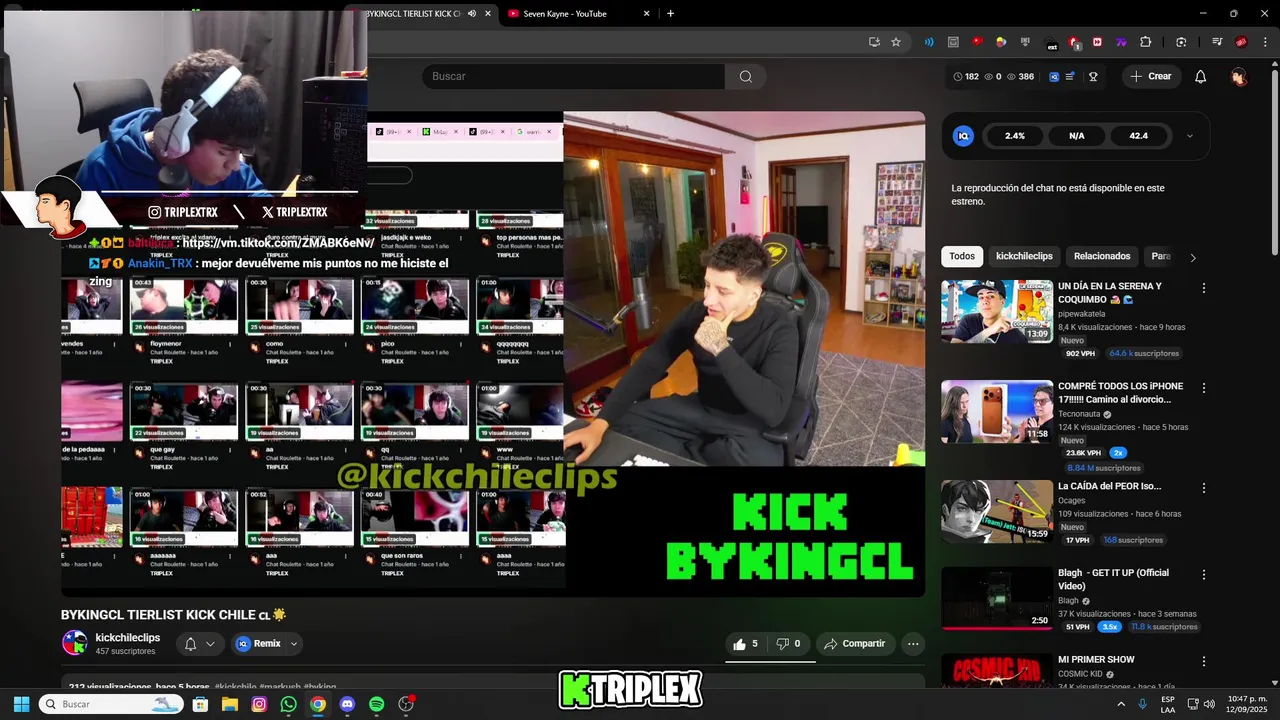Show hidden system tray icons

(x=1121, y=704)
